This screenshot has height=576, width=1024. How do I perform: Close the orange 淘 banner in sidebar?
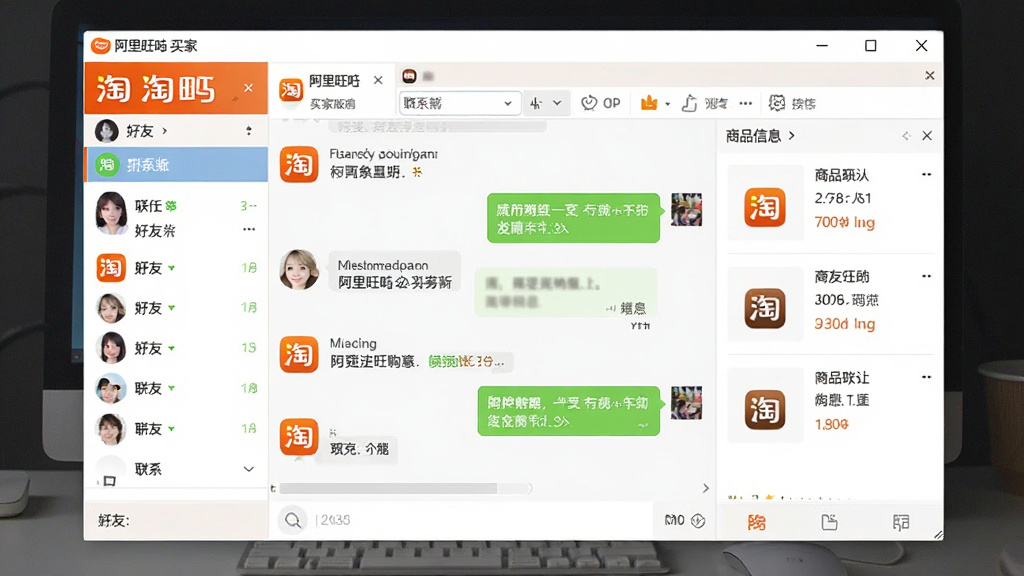(x=248, y=88)
